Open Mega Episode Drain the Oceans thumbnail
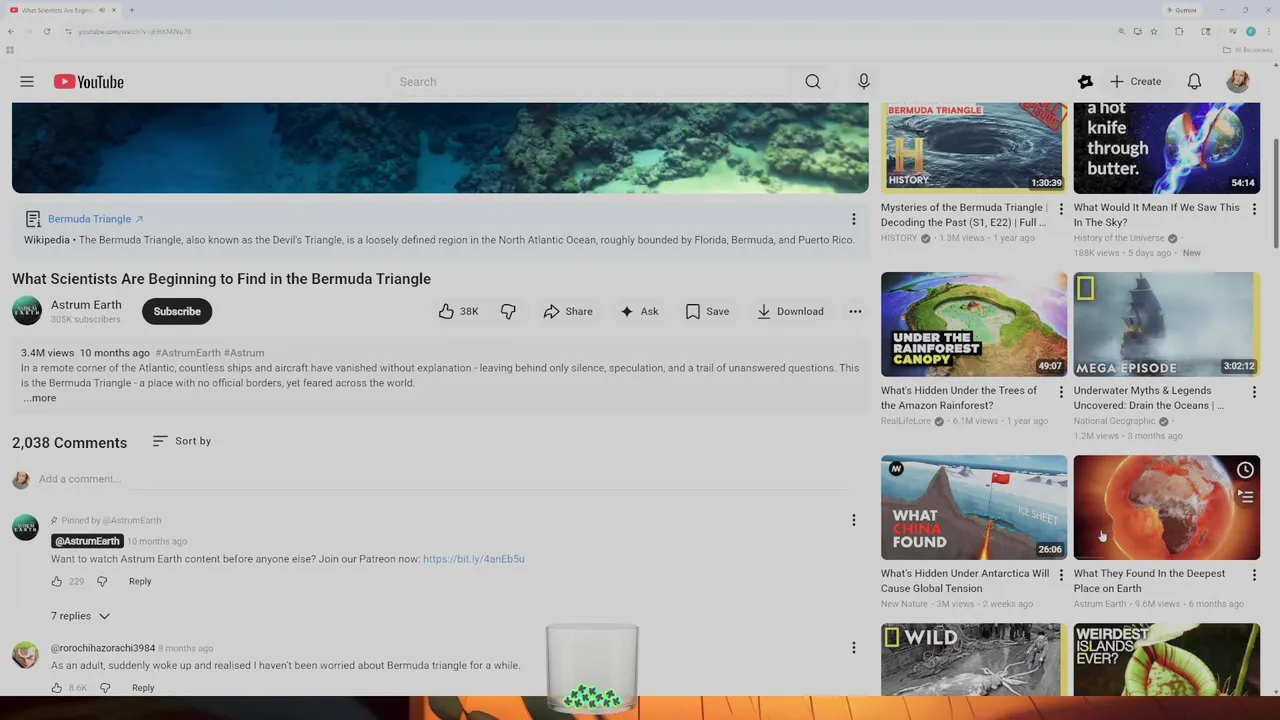The width and height of the screenshot is (1280, 720). tap(1167, 324)
